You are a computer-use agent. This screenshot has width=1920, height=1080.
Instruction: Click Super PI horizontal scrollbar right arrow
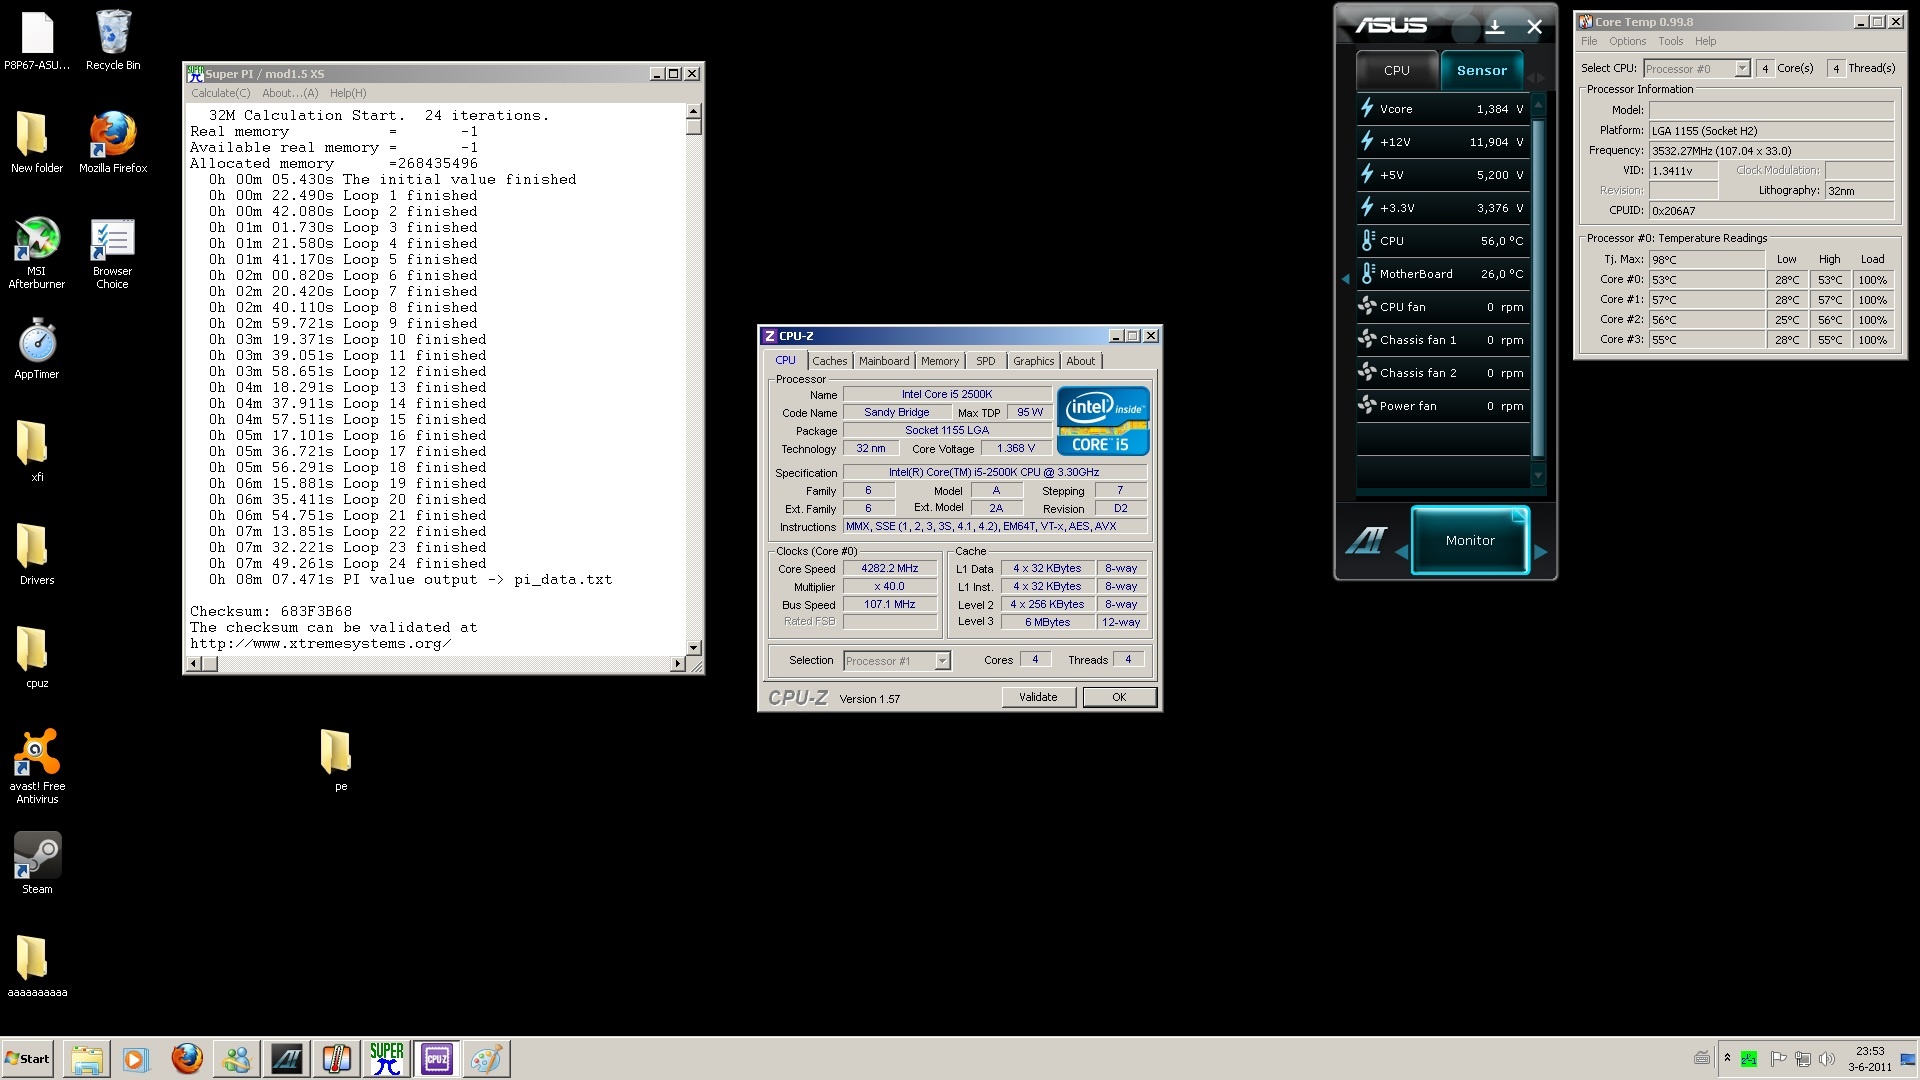click(x=677, y=664)
